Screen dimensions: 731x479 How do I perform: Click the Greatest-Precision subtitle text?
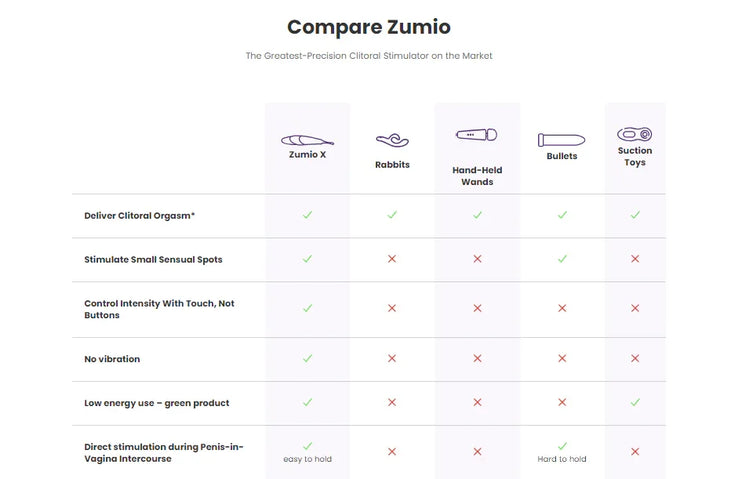click(x=369, y=56)
